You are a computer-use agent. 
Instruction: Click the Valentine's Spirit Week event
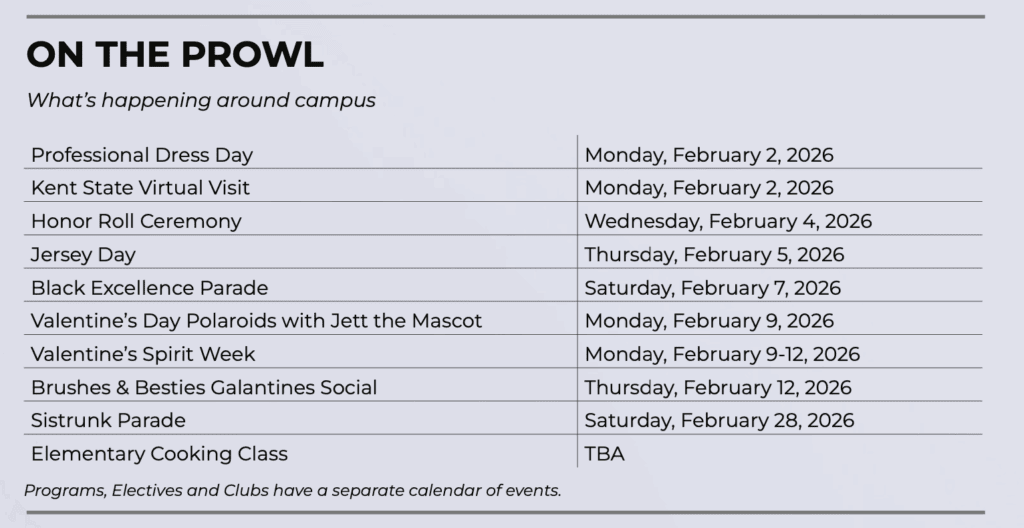click(143, 354)
